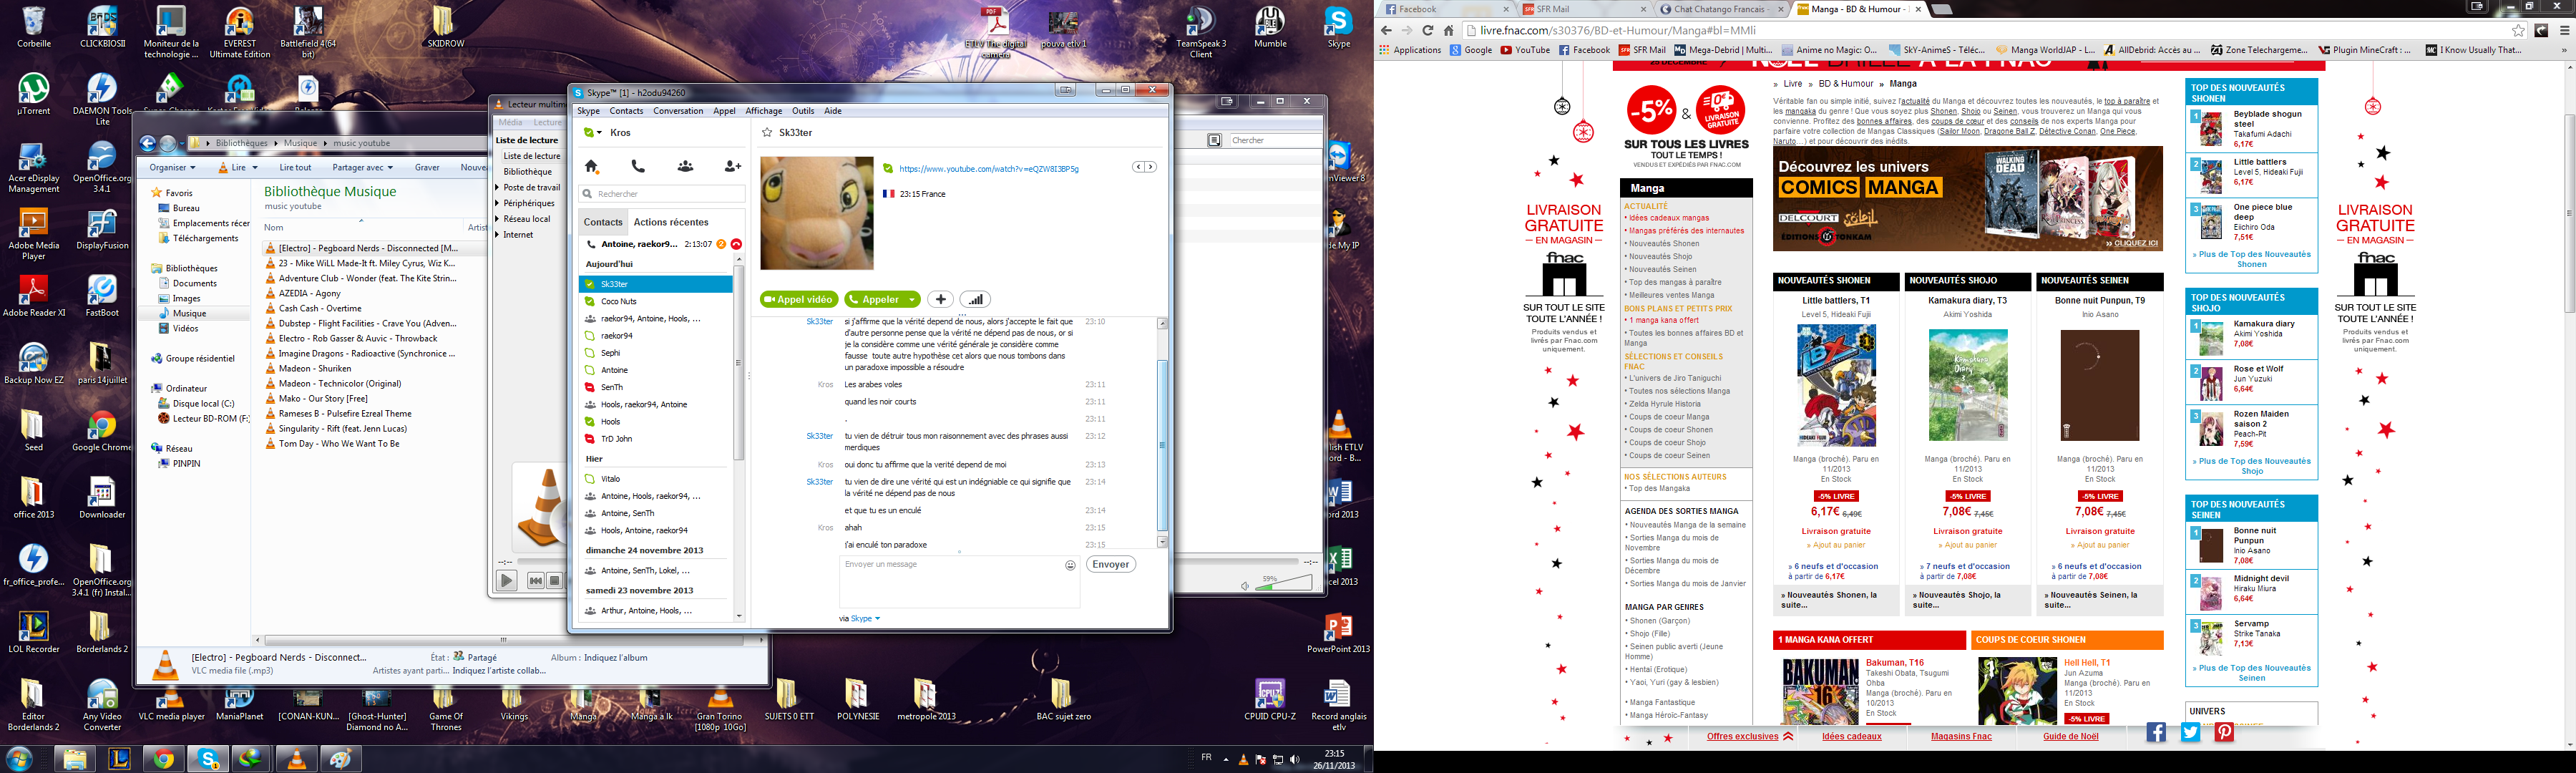
Task: Open Conversation menu in Skype
Action: click(x=678, y=111)
